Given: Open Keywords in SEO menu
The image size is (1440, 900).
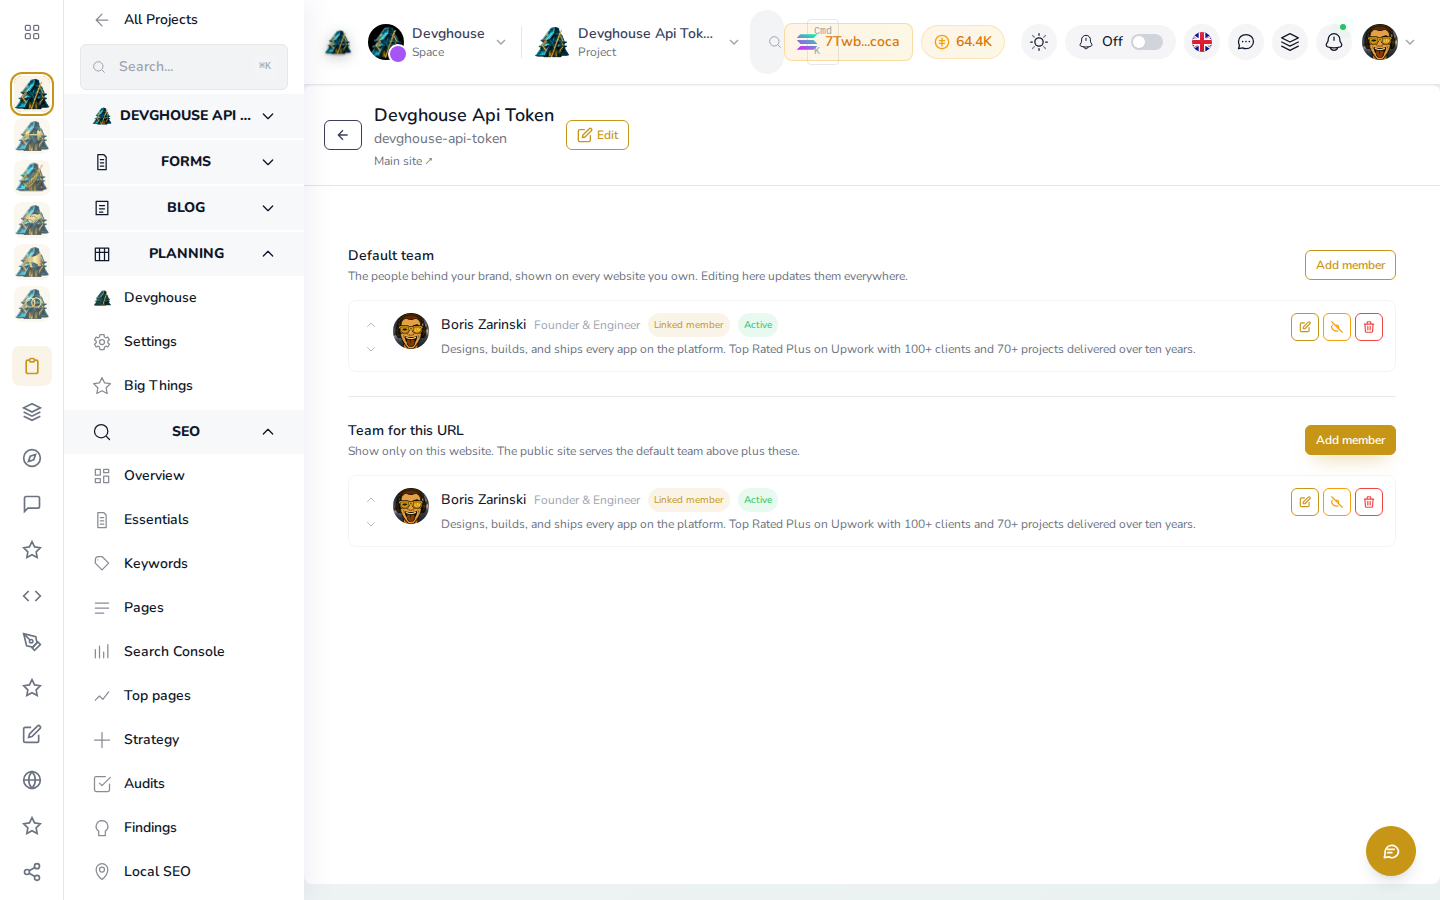Looking at the screenshot, I should tap(184, 564).
